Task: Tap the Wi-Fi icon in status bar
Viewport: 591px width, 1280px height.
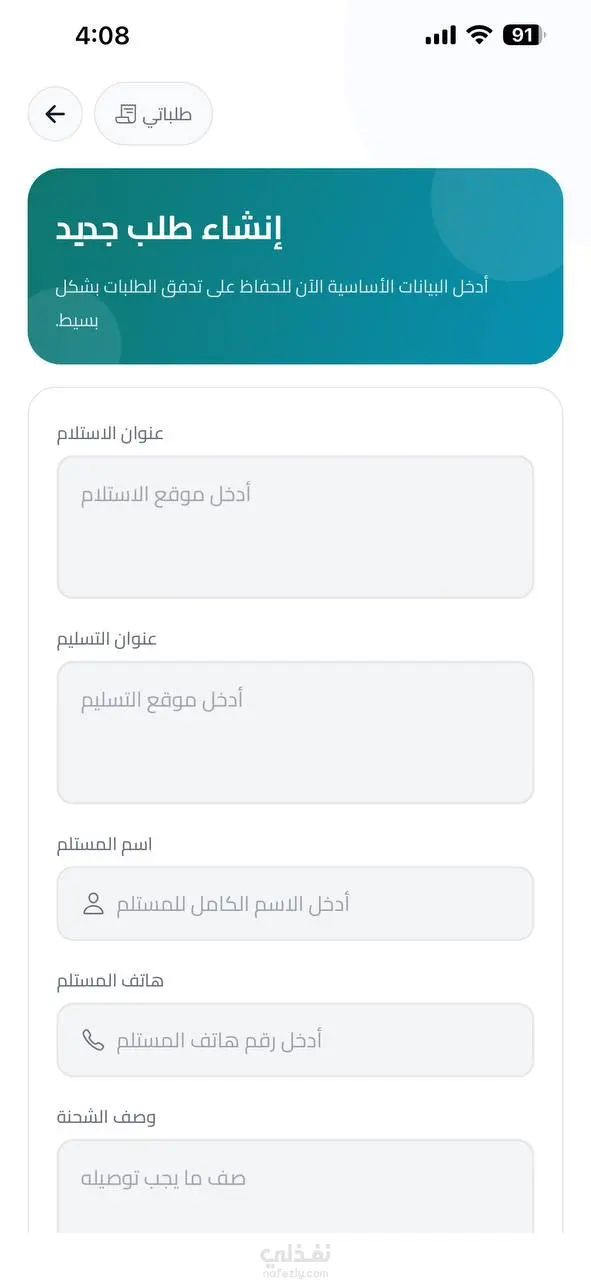Action: (480, 36)
